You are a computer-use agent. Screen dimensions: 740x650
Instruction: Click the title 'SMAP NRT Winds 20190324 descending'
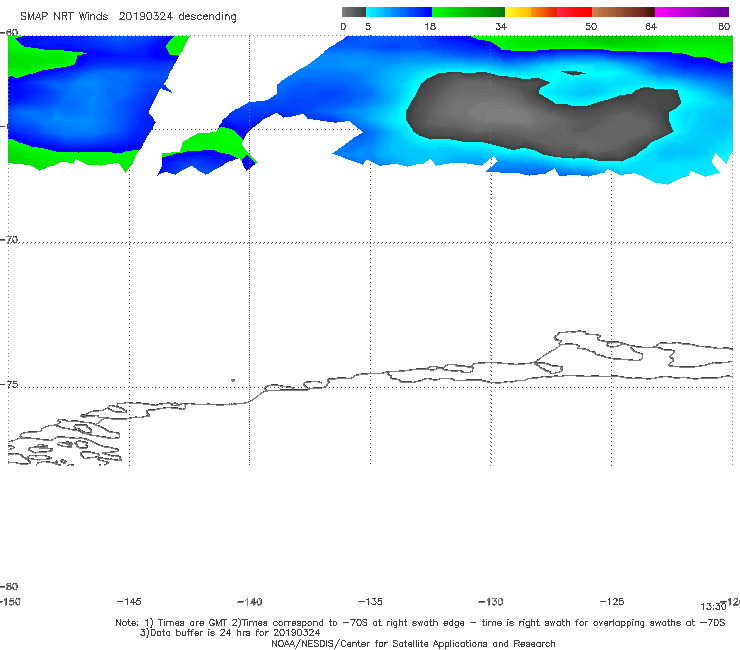[x=128, y=16]
